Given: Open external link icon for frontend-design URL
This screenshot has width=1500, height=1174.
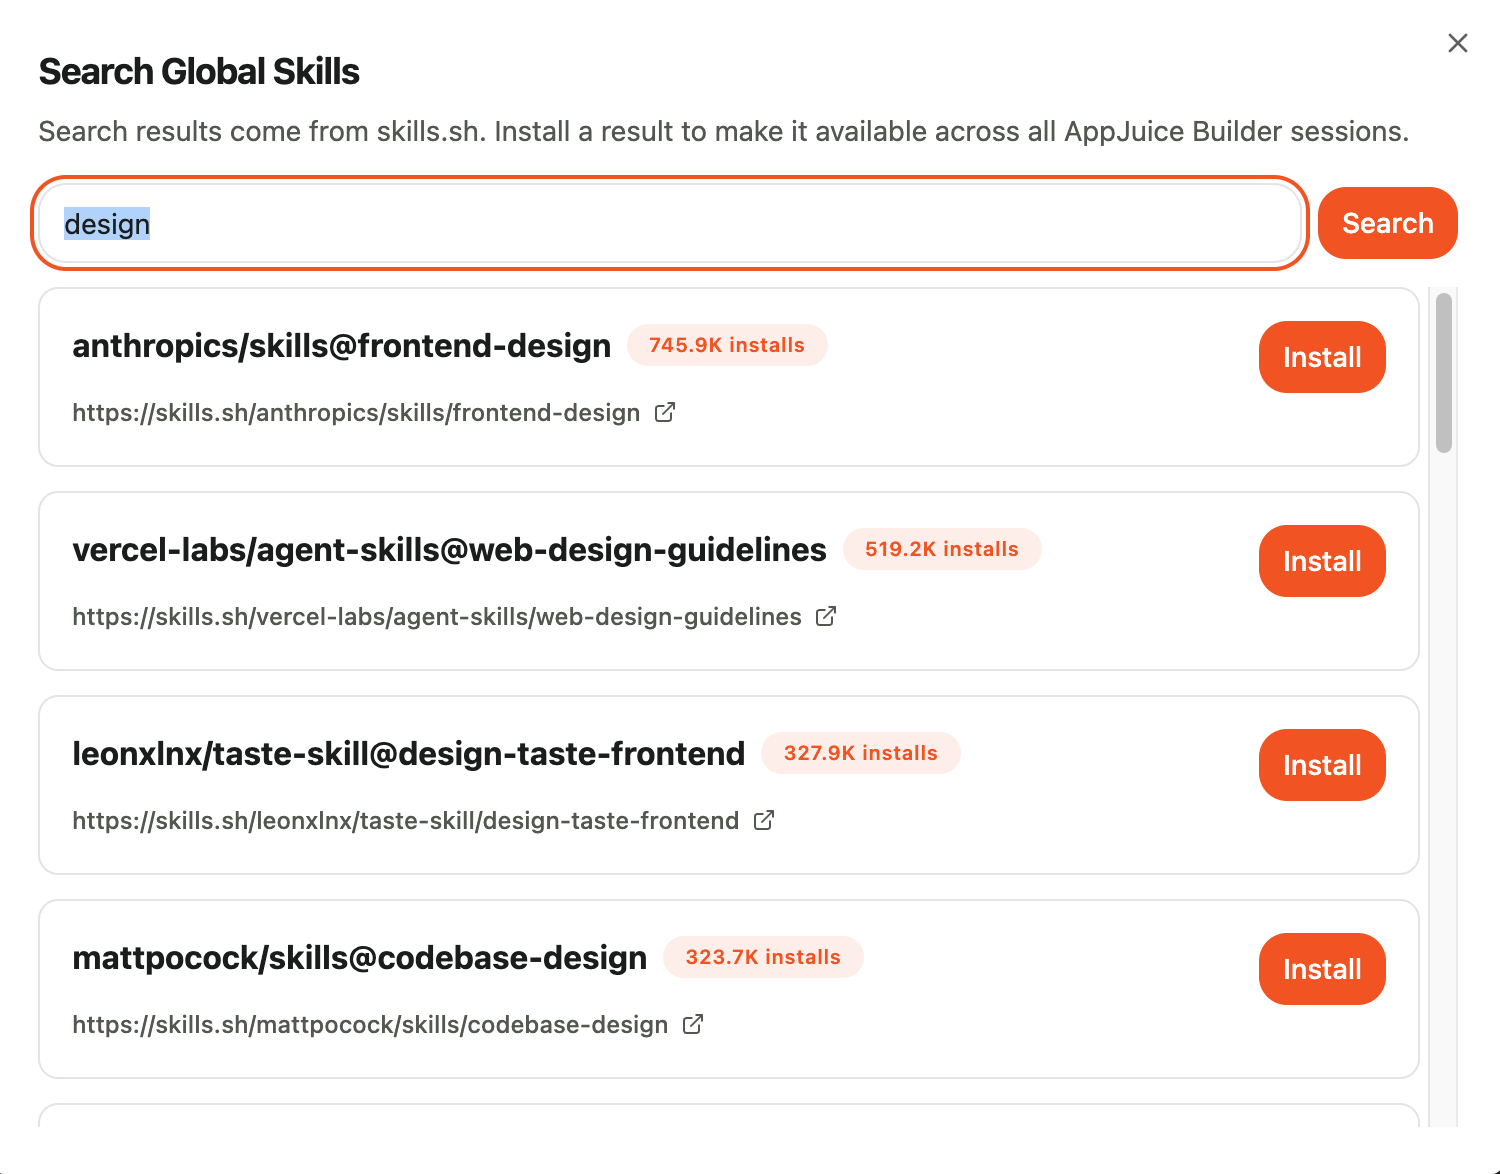Looking at the screenshot, I should click(x=665, y=412).
